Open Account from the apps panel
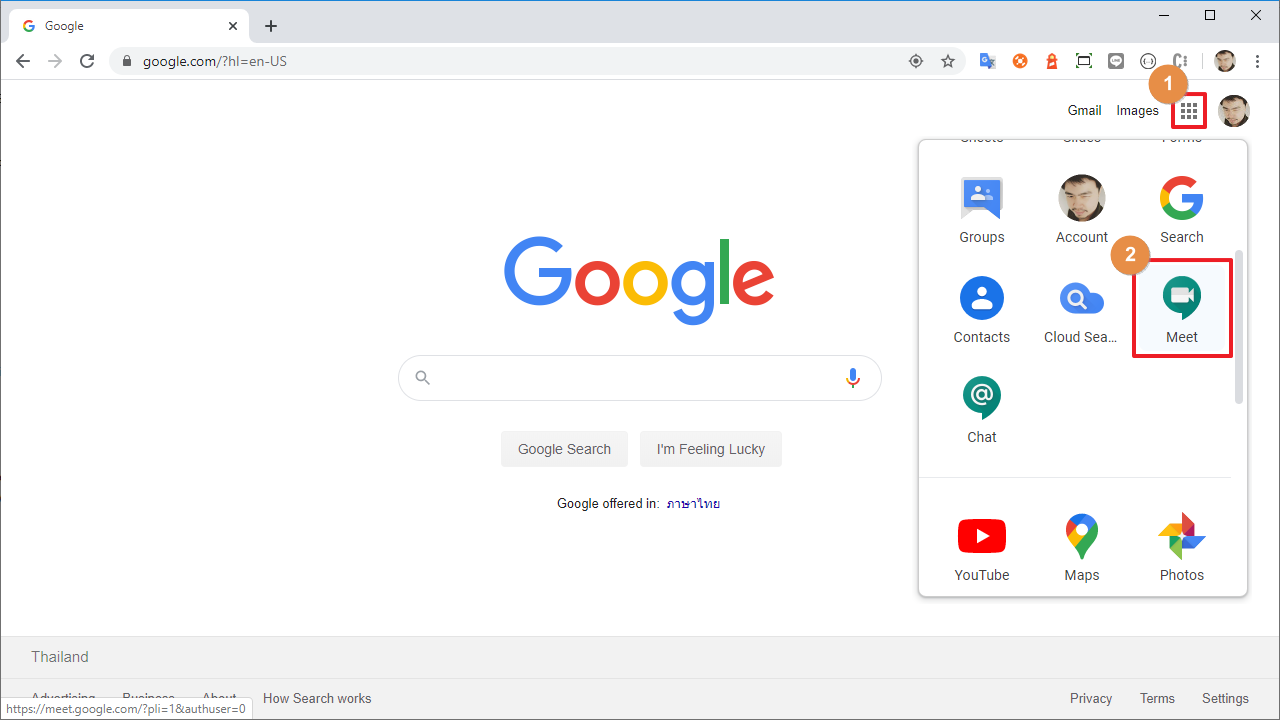 1082,211
